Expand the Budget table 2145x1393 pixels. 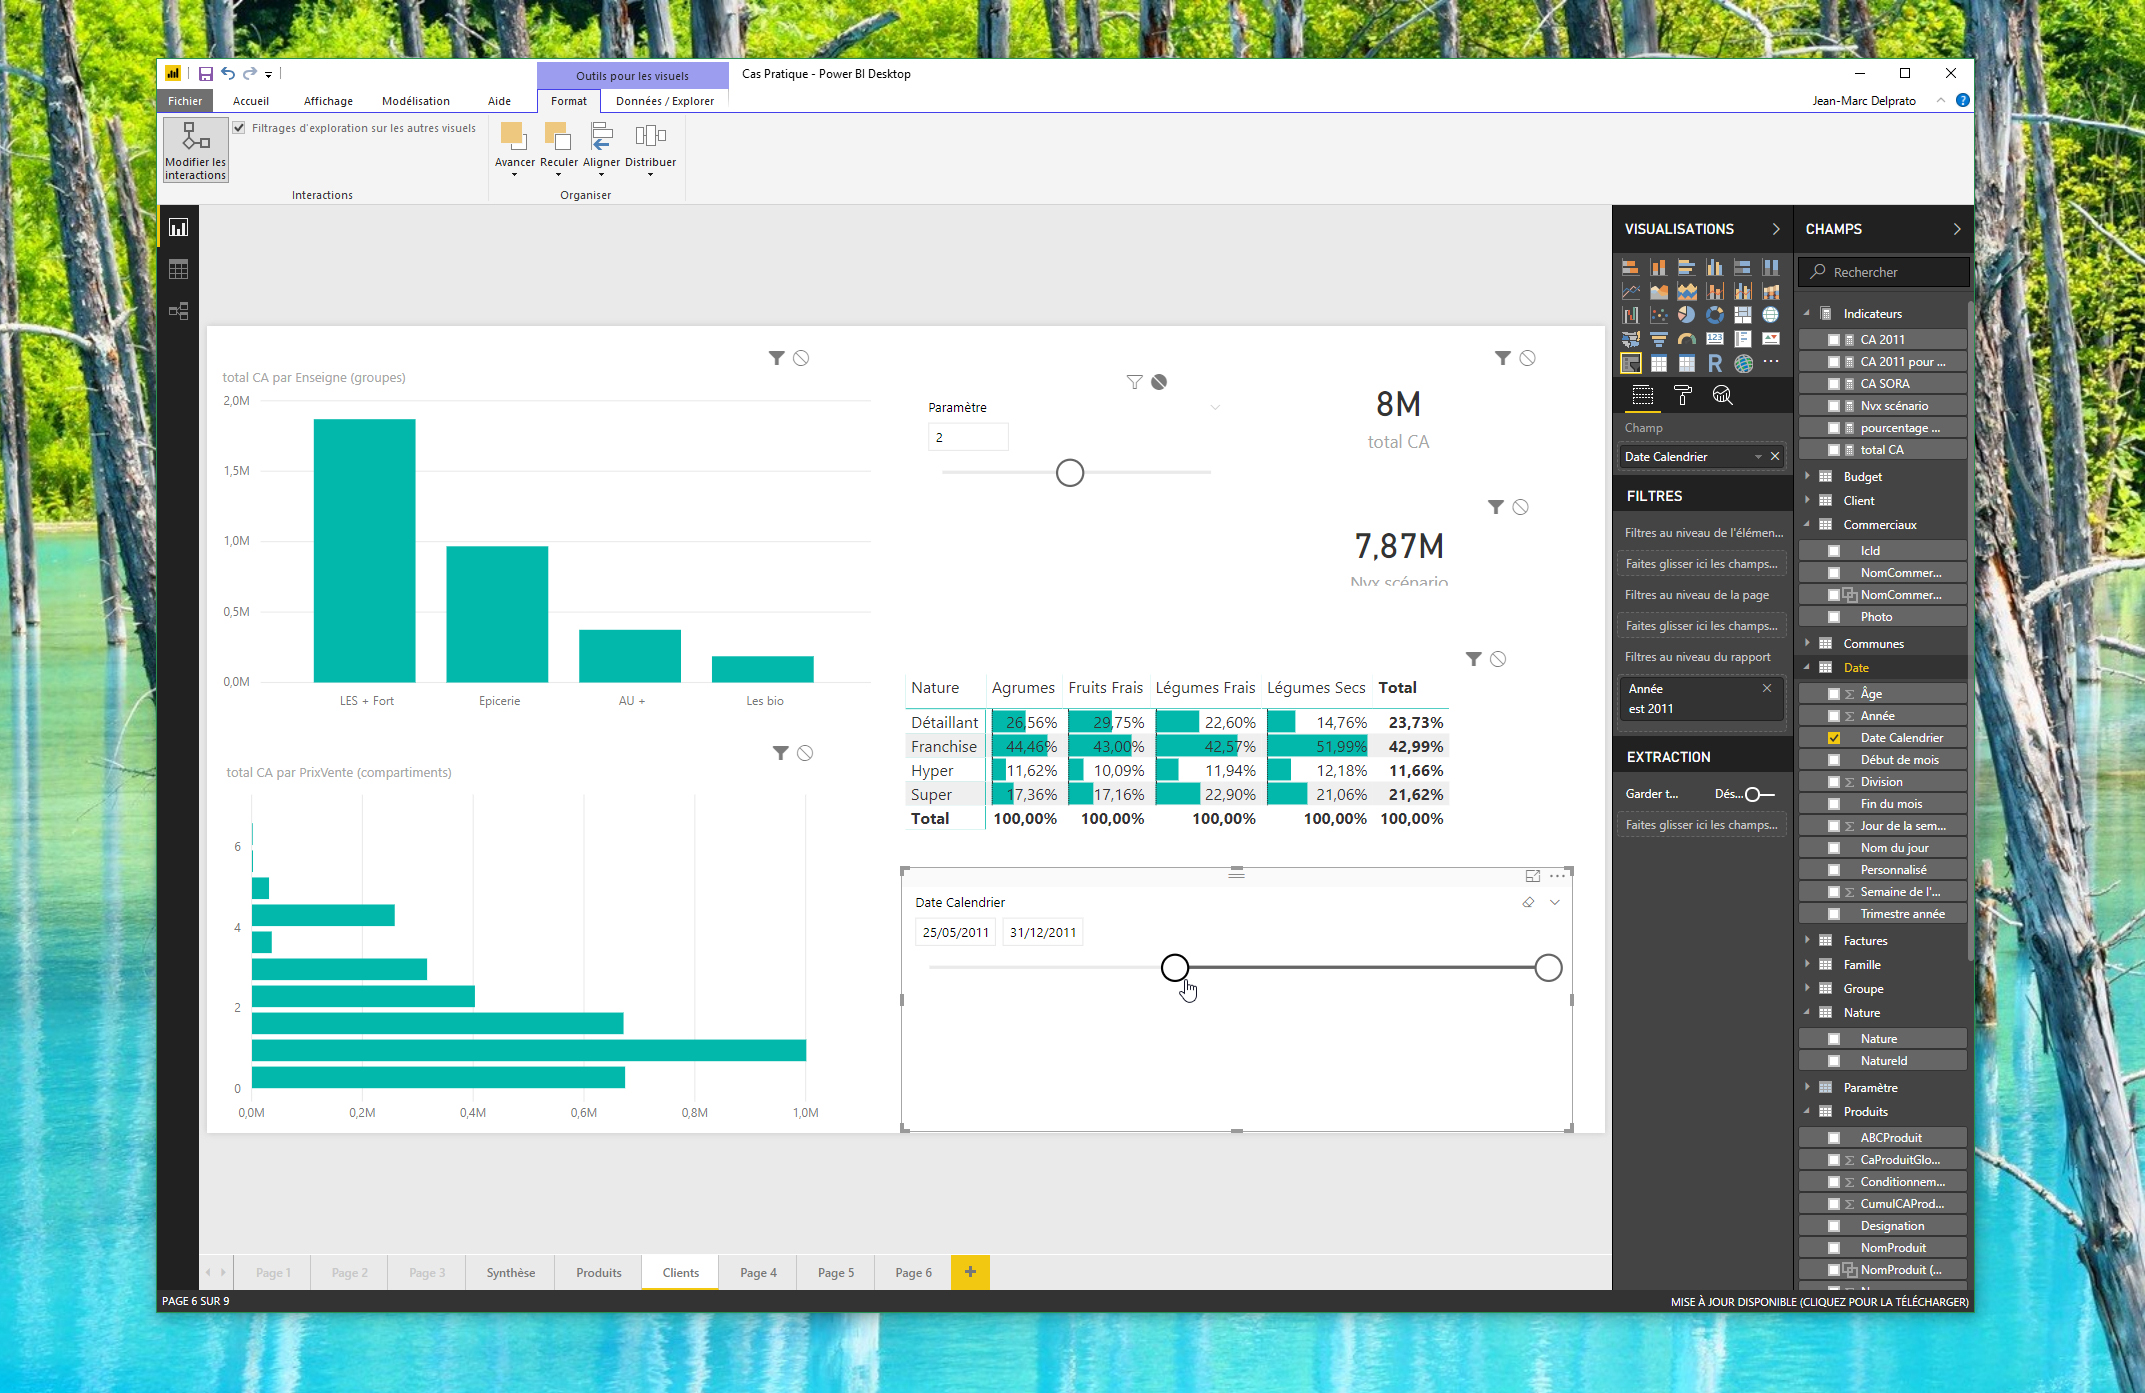(x=1807, y=476)
